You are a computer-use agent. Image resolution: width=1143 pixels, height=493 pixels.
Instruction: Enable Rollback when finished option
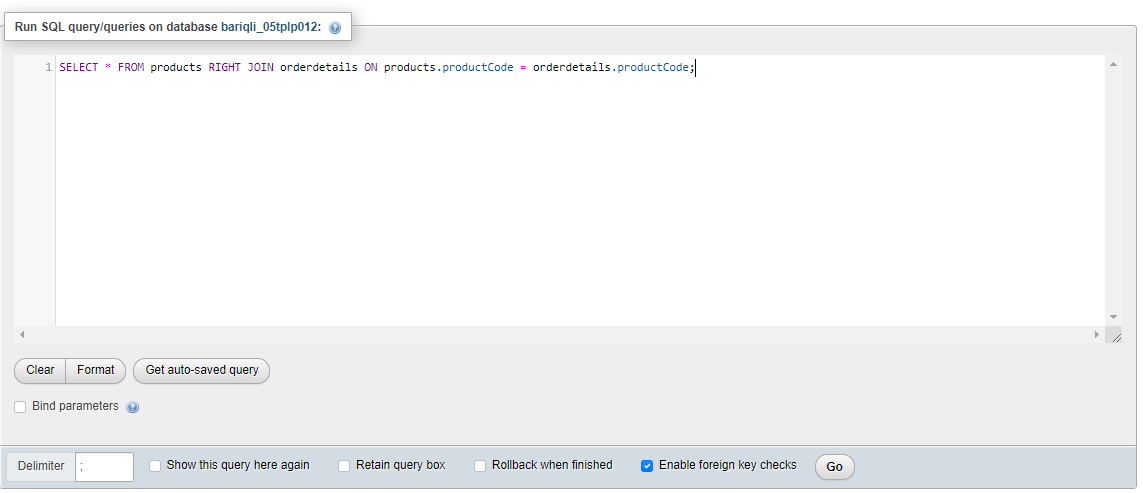[x=480, y=466]
